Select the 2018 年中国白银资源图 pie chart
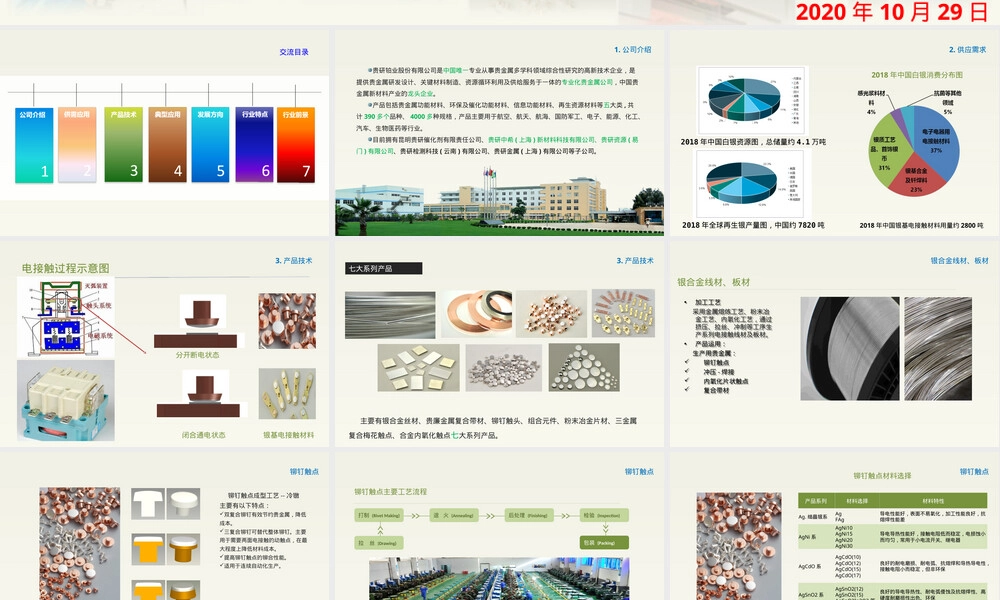This screenshot has width=1000, height=600. [753, 101]
